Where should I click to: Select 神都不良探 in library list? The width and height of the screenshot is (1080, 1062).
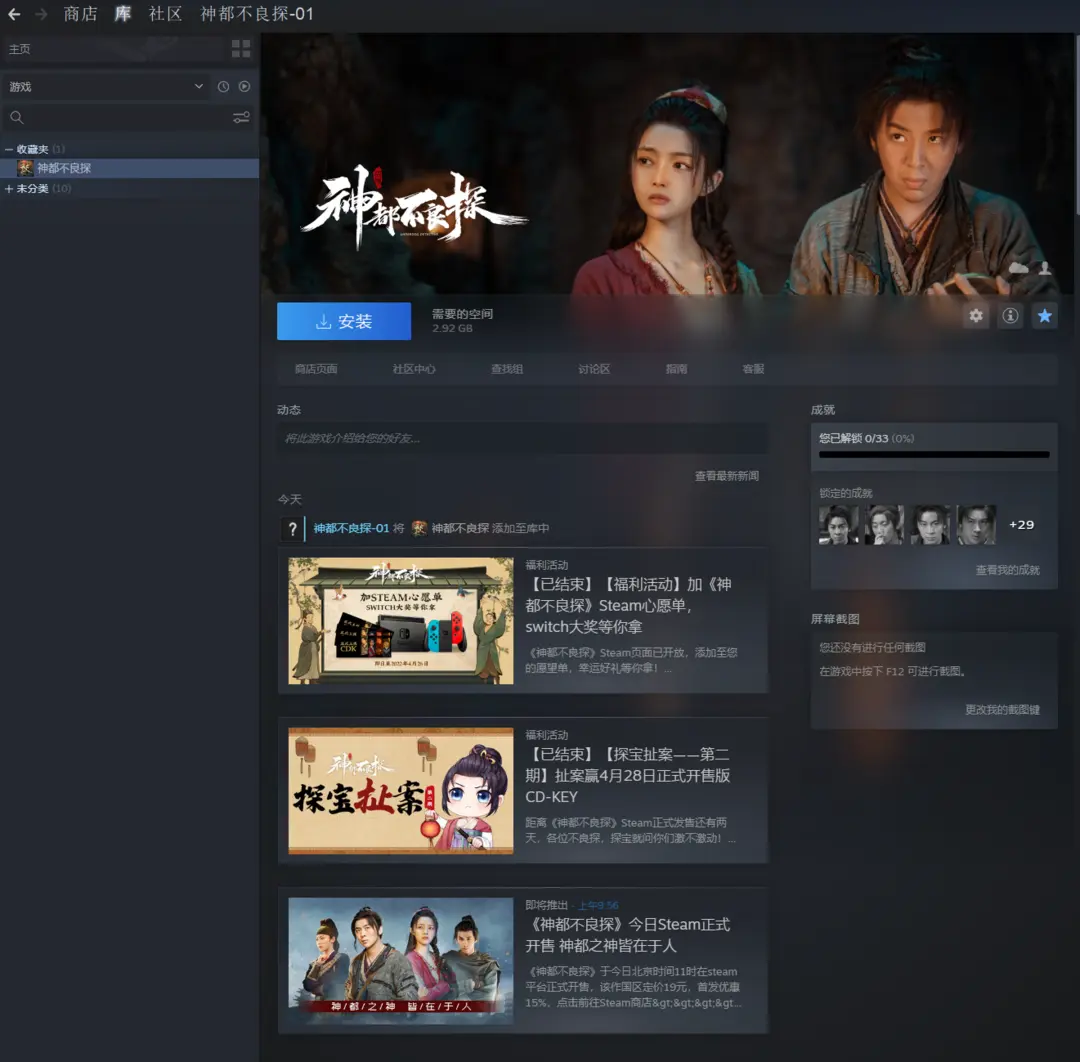(x=129, y=168)
